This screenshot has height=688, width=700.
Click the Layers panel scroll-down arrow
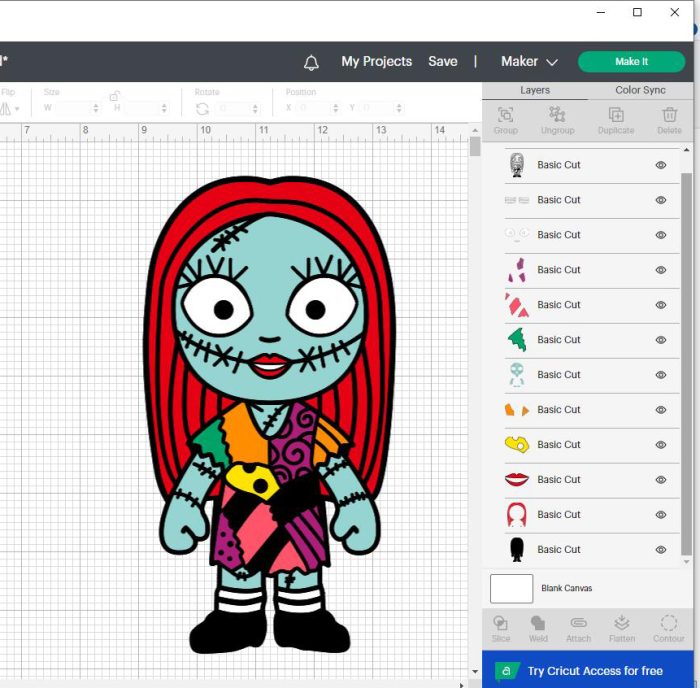[x=687, y=562]
